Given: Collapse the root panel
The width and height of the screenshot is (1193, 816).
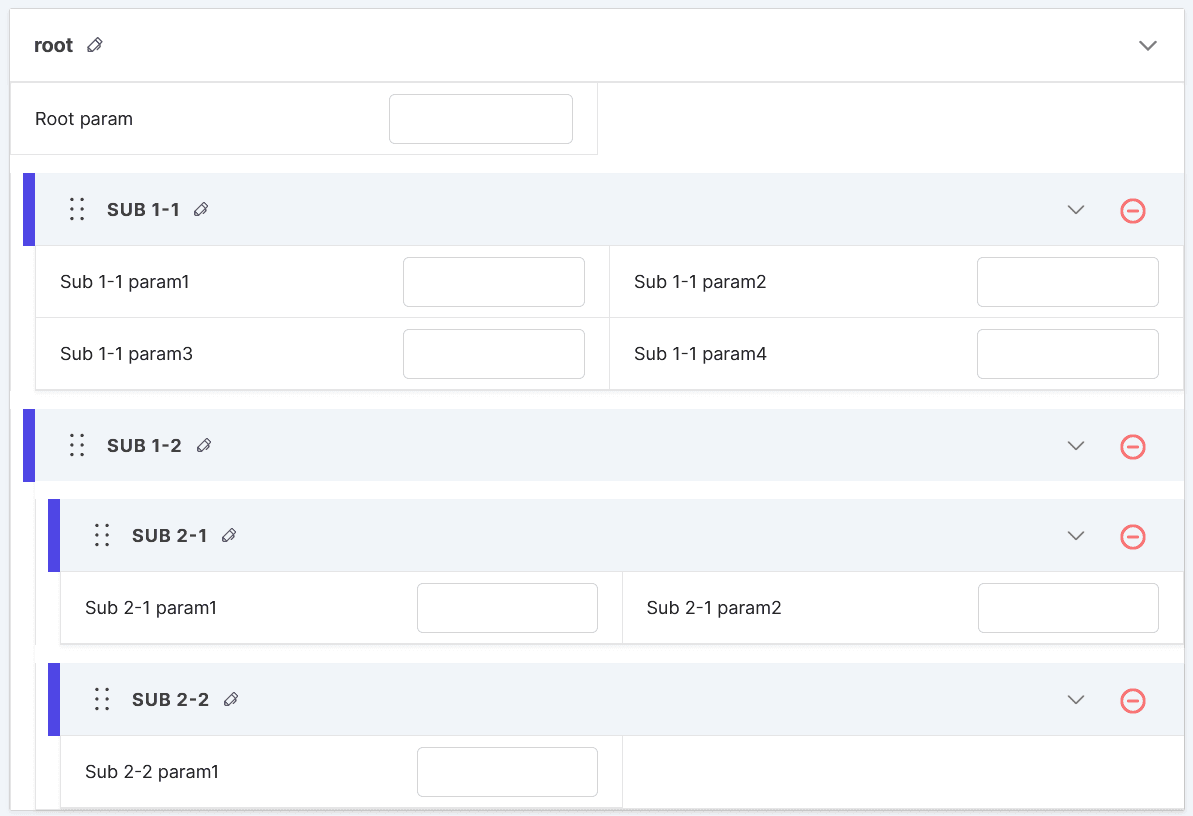Looking at the screenshot, I should tap(1148, 46).
